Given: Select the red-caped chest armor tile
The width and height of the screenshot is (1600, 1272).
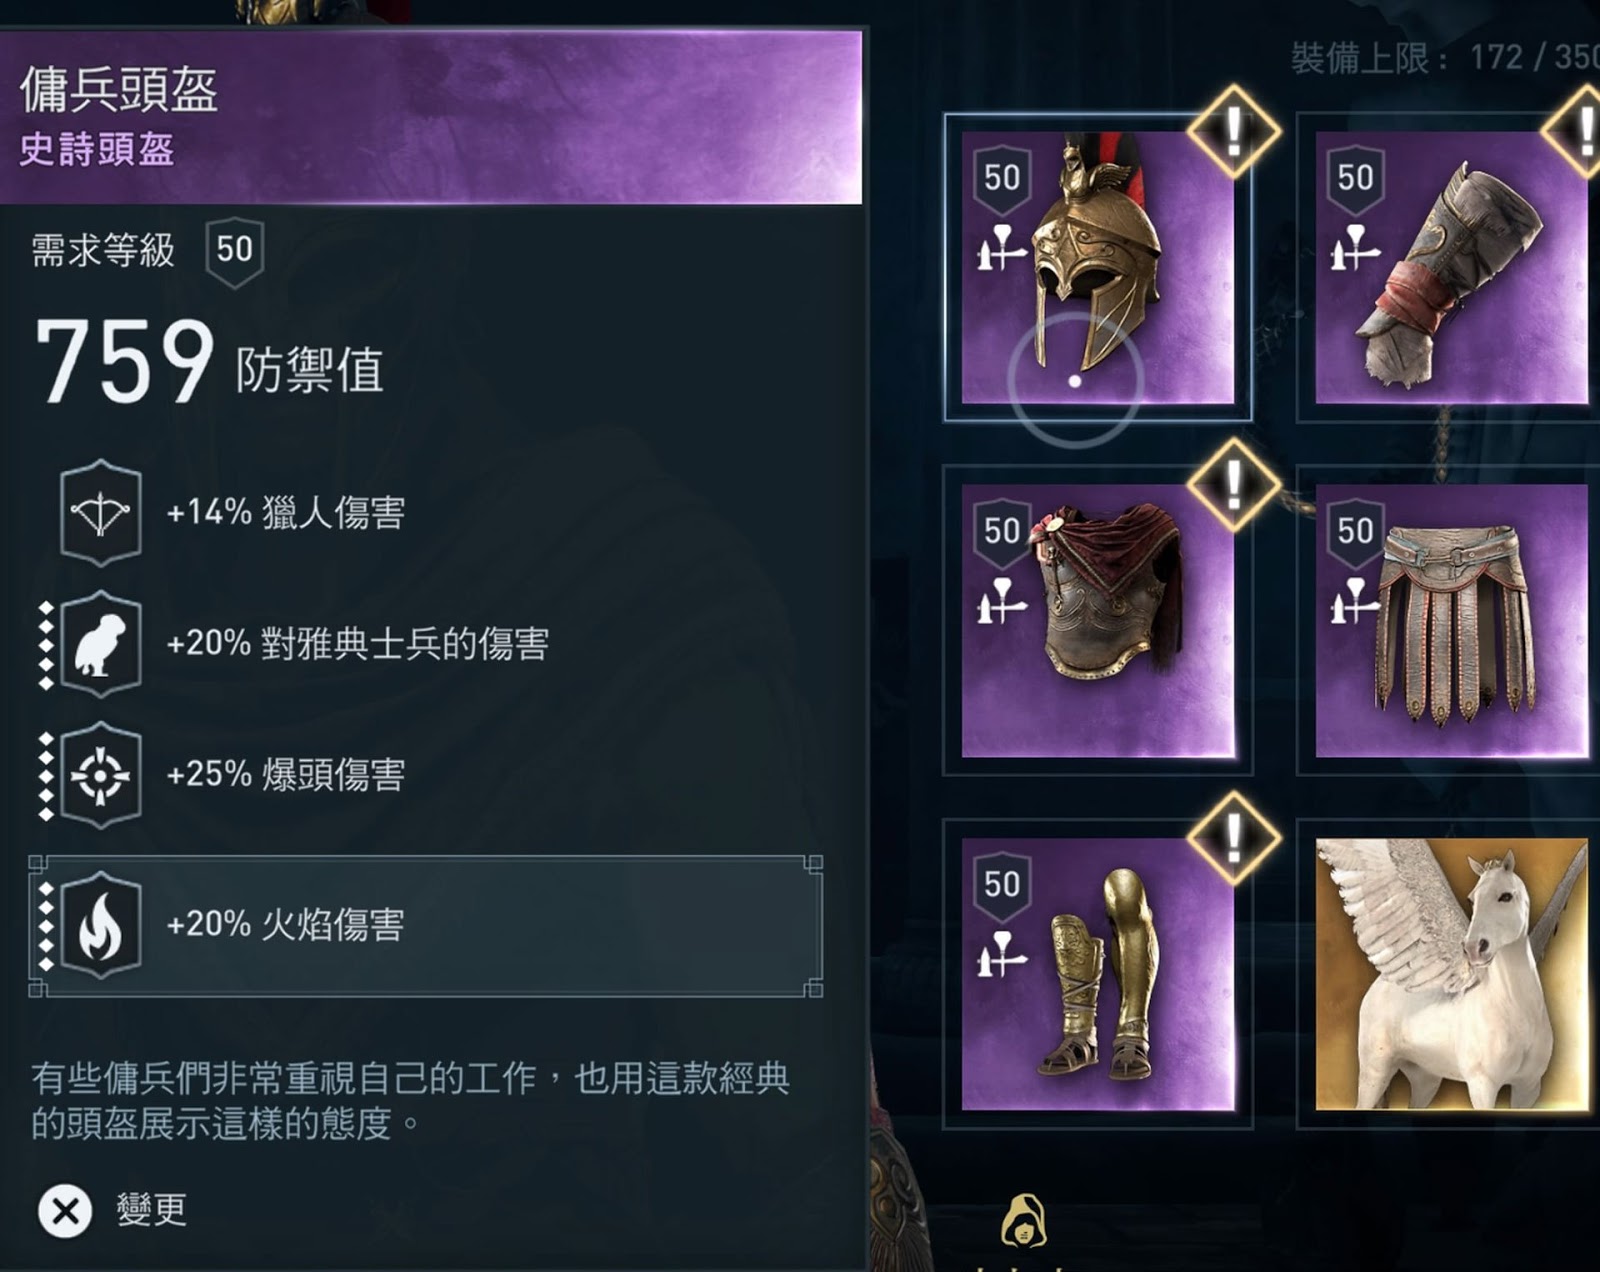Looking at the screenshot, I should tap(1097, 621).
